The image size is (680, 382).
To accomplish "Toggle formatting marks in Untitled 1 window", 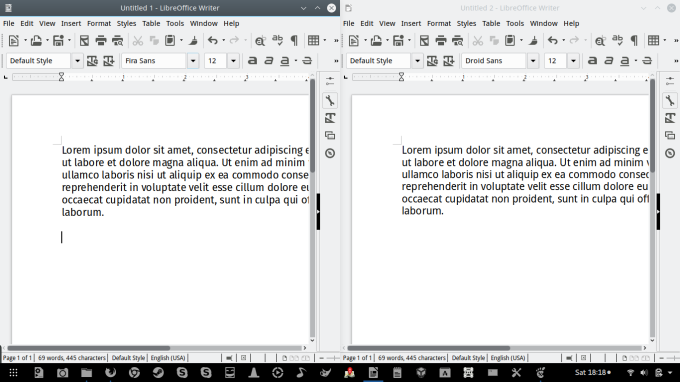I will click(294, 41).
